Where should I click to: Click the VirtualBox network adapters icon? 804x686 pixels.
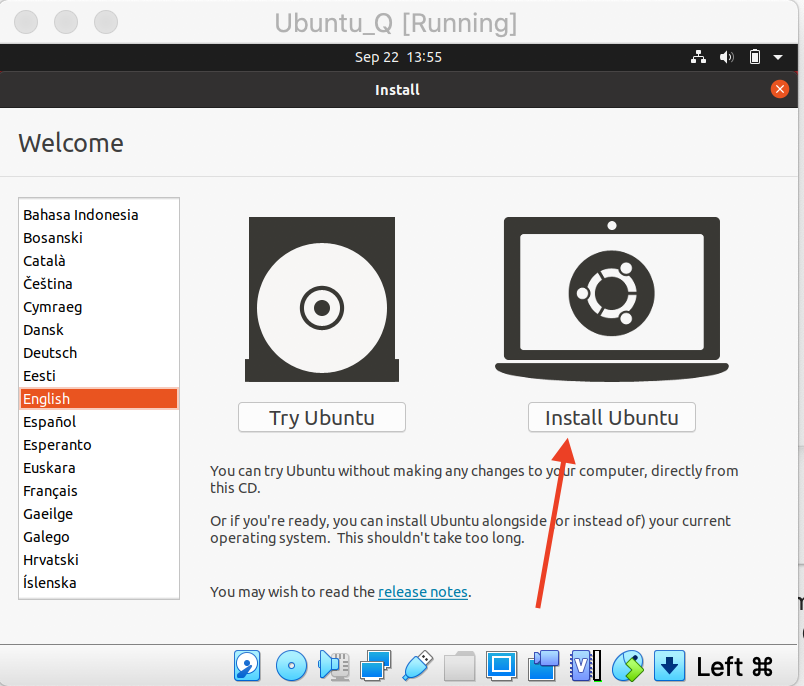375,665
